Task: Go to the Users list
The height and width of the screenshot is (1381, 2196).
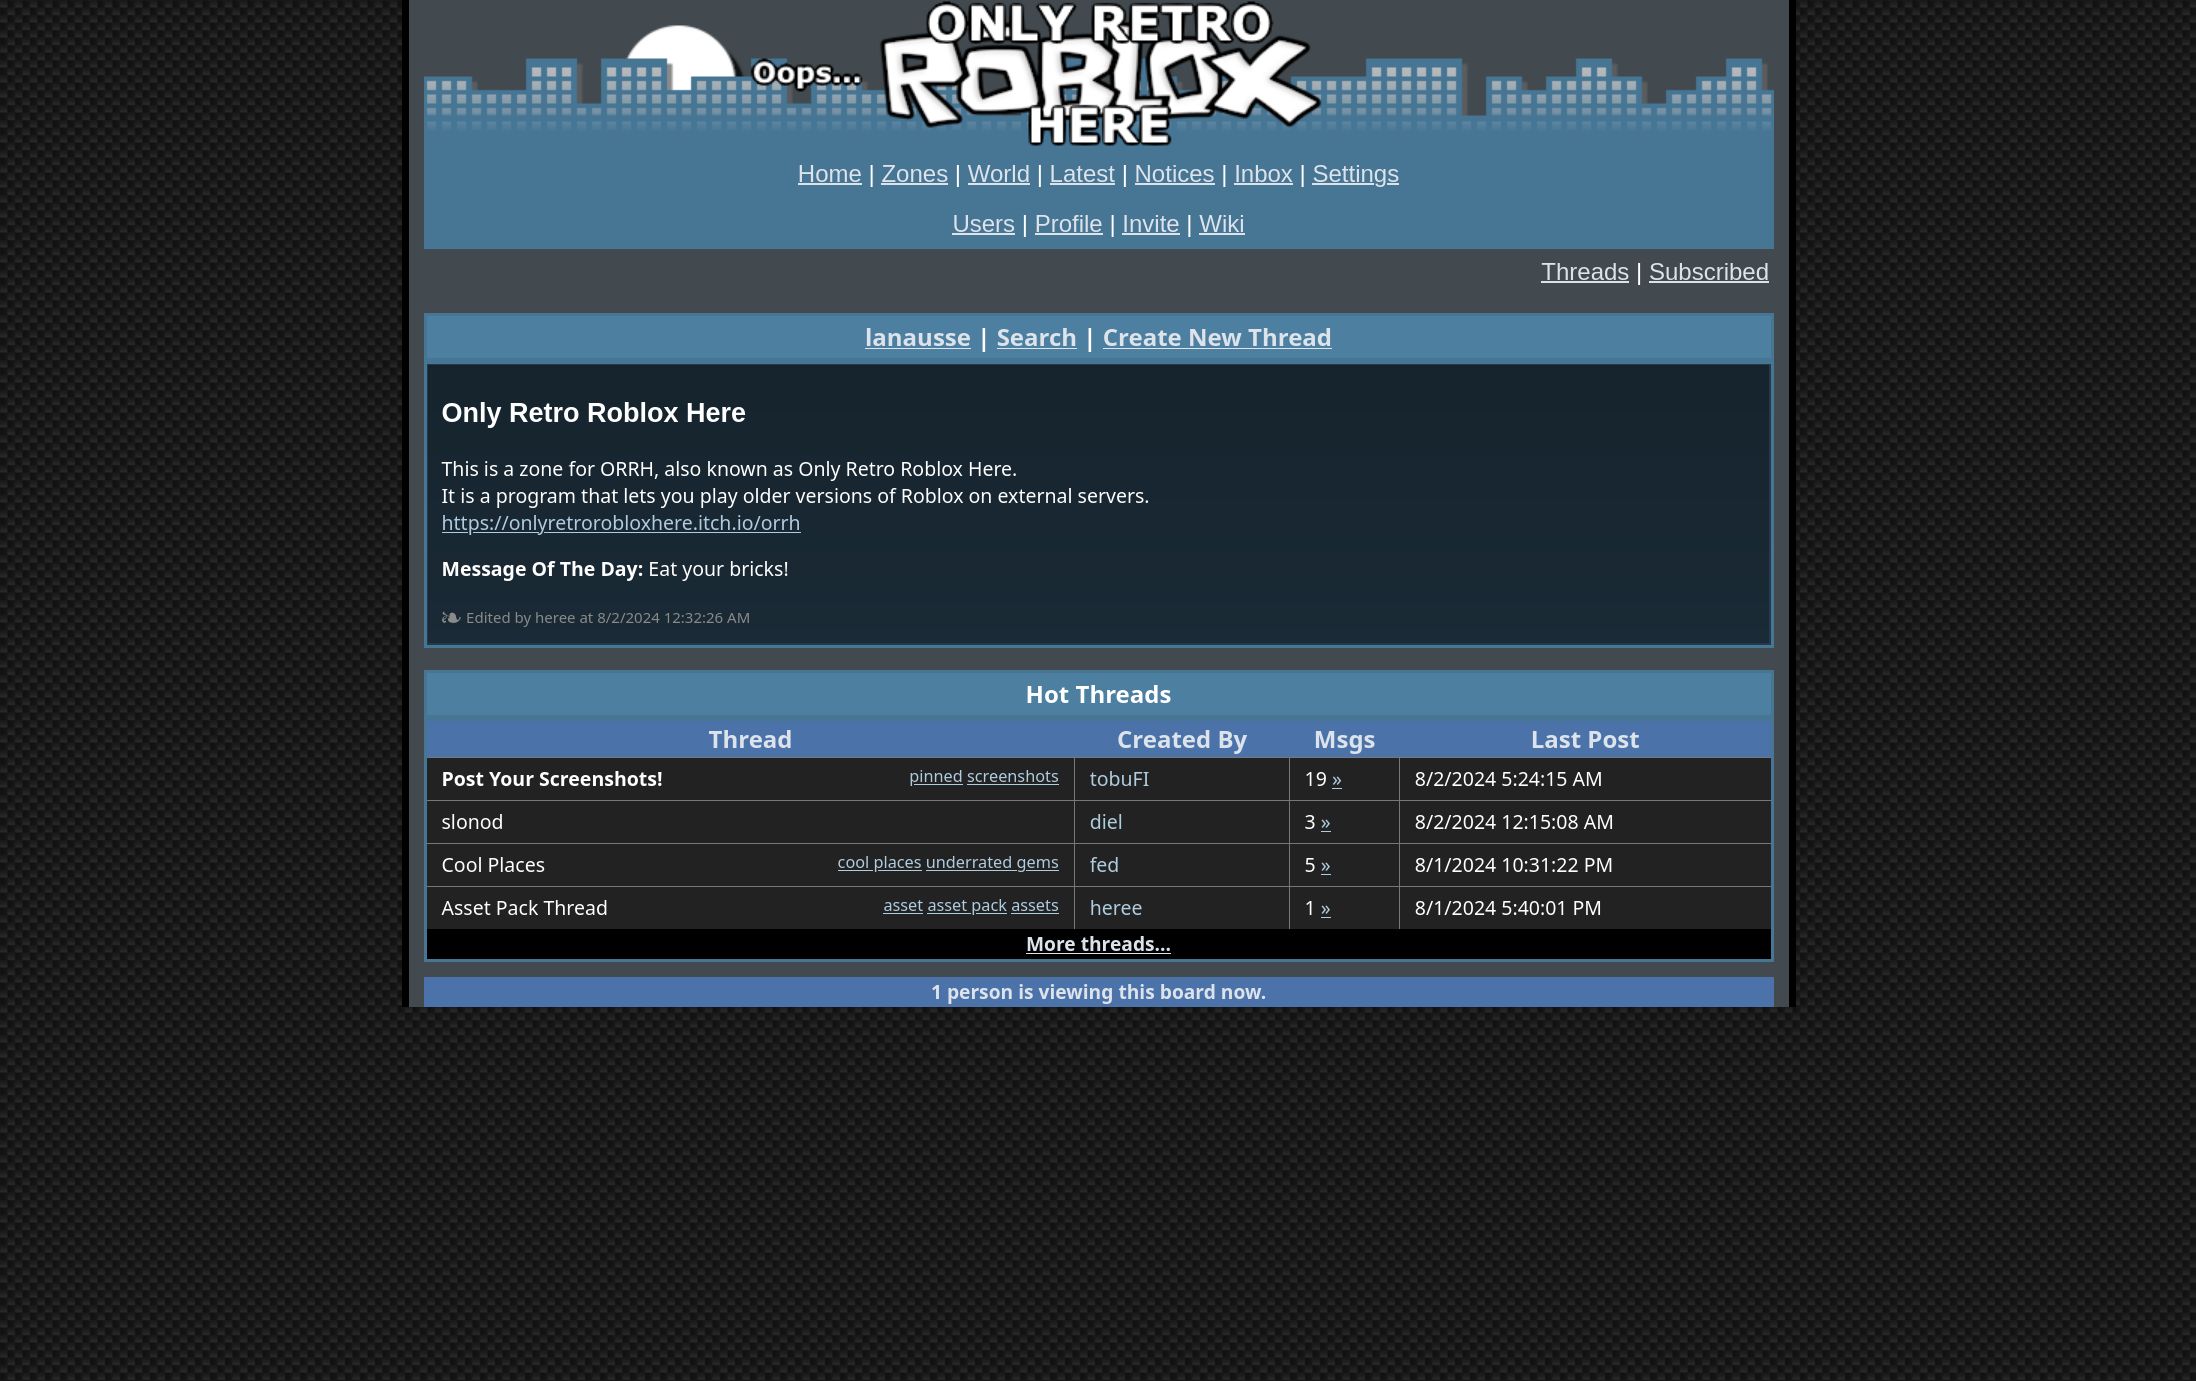Action: [983, 224]
